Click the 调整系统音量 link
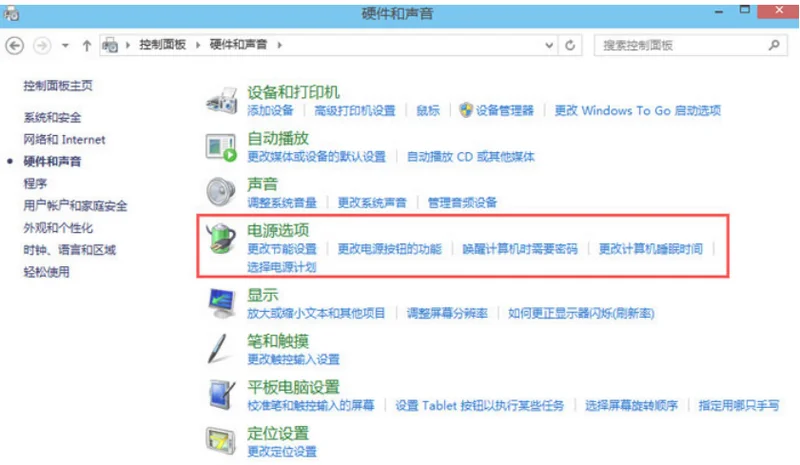This screenshot has height=465, width=800. (282, 203)
